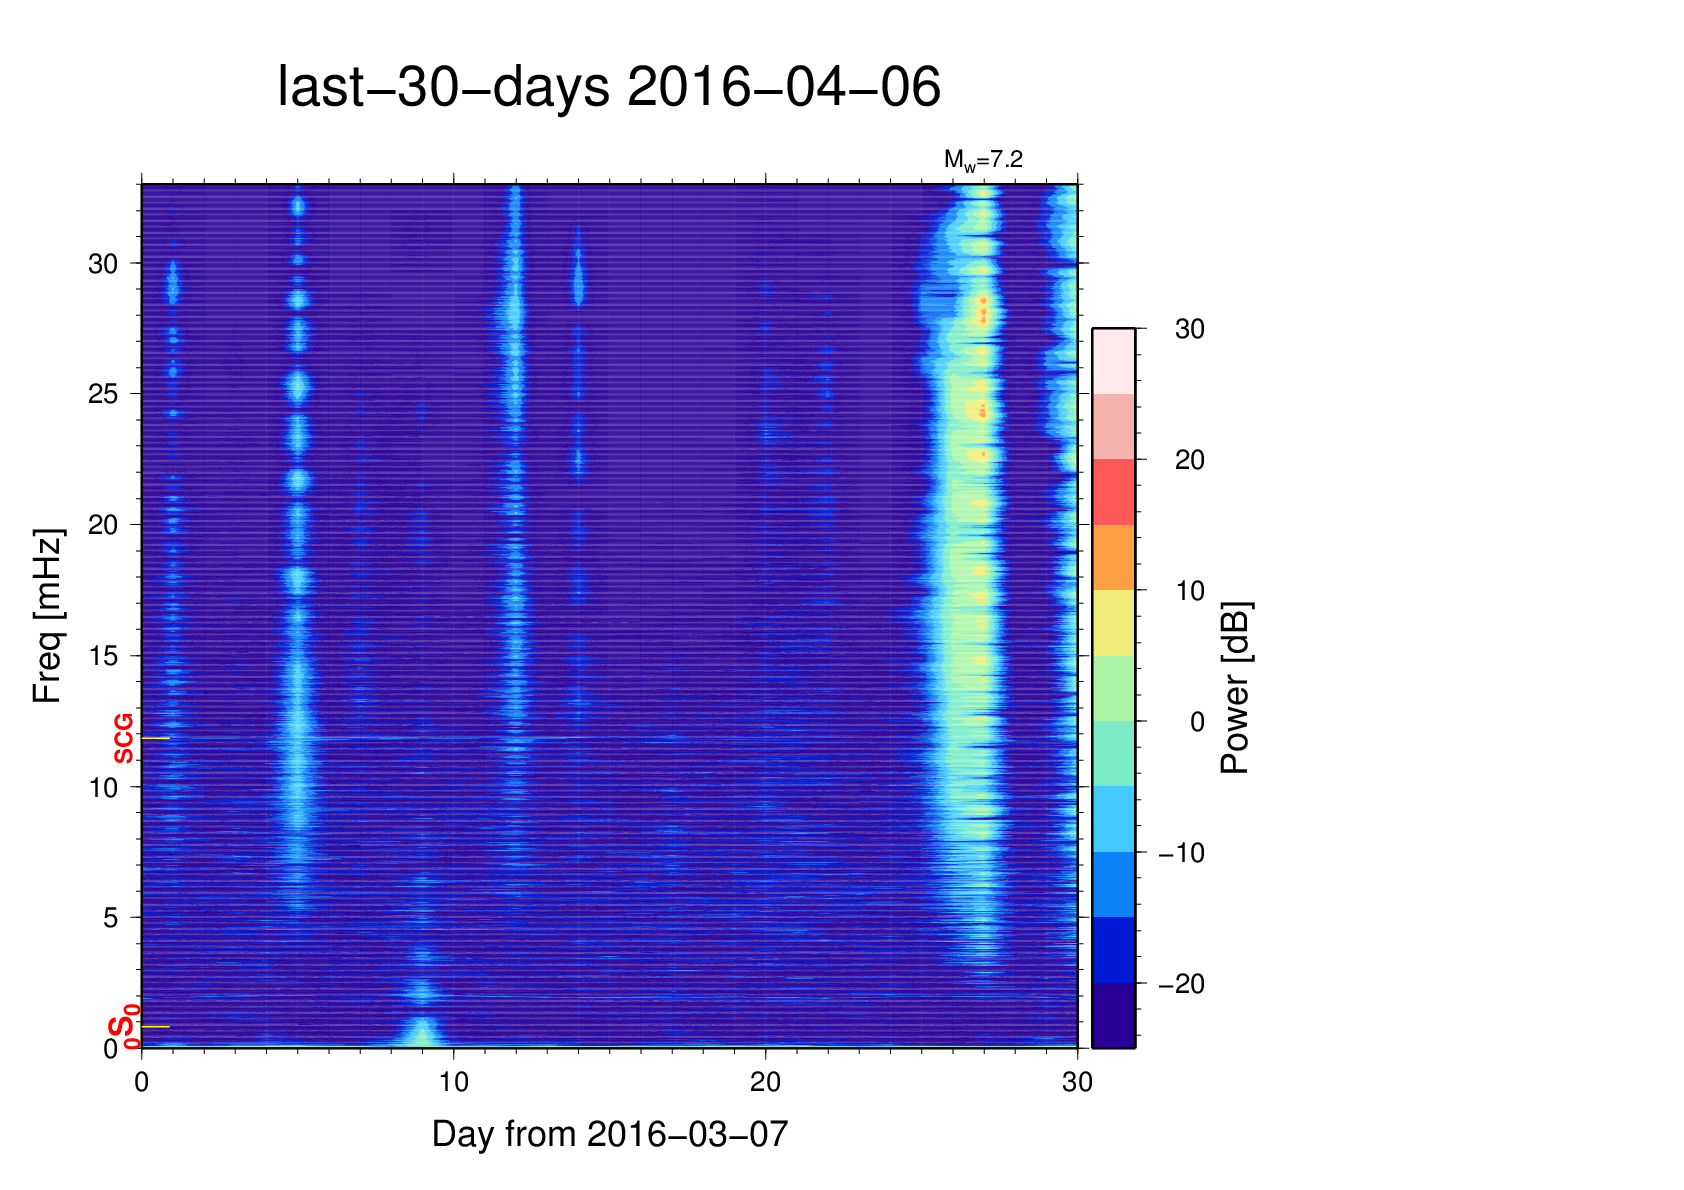Click the red SCG label on the frequency axis
Image resolution: width=1684 pixels, height=1190 pixels.
coord(123,739)
